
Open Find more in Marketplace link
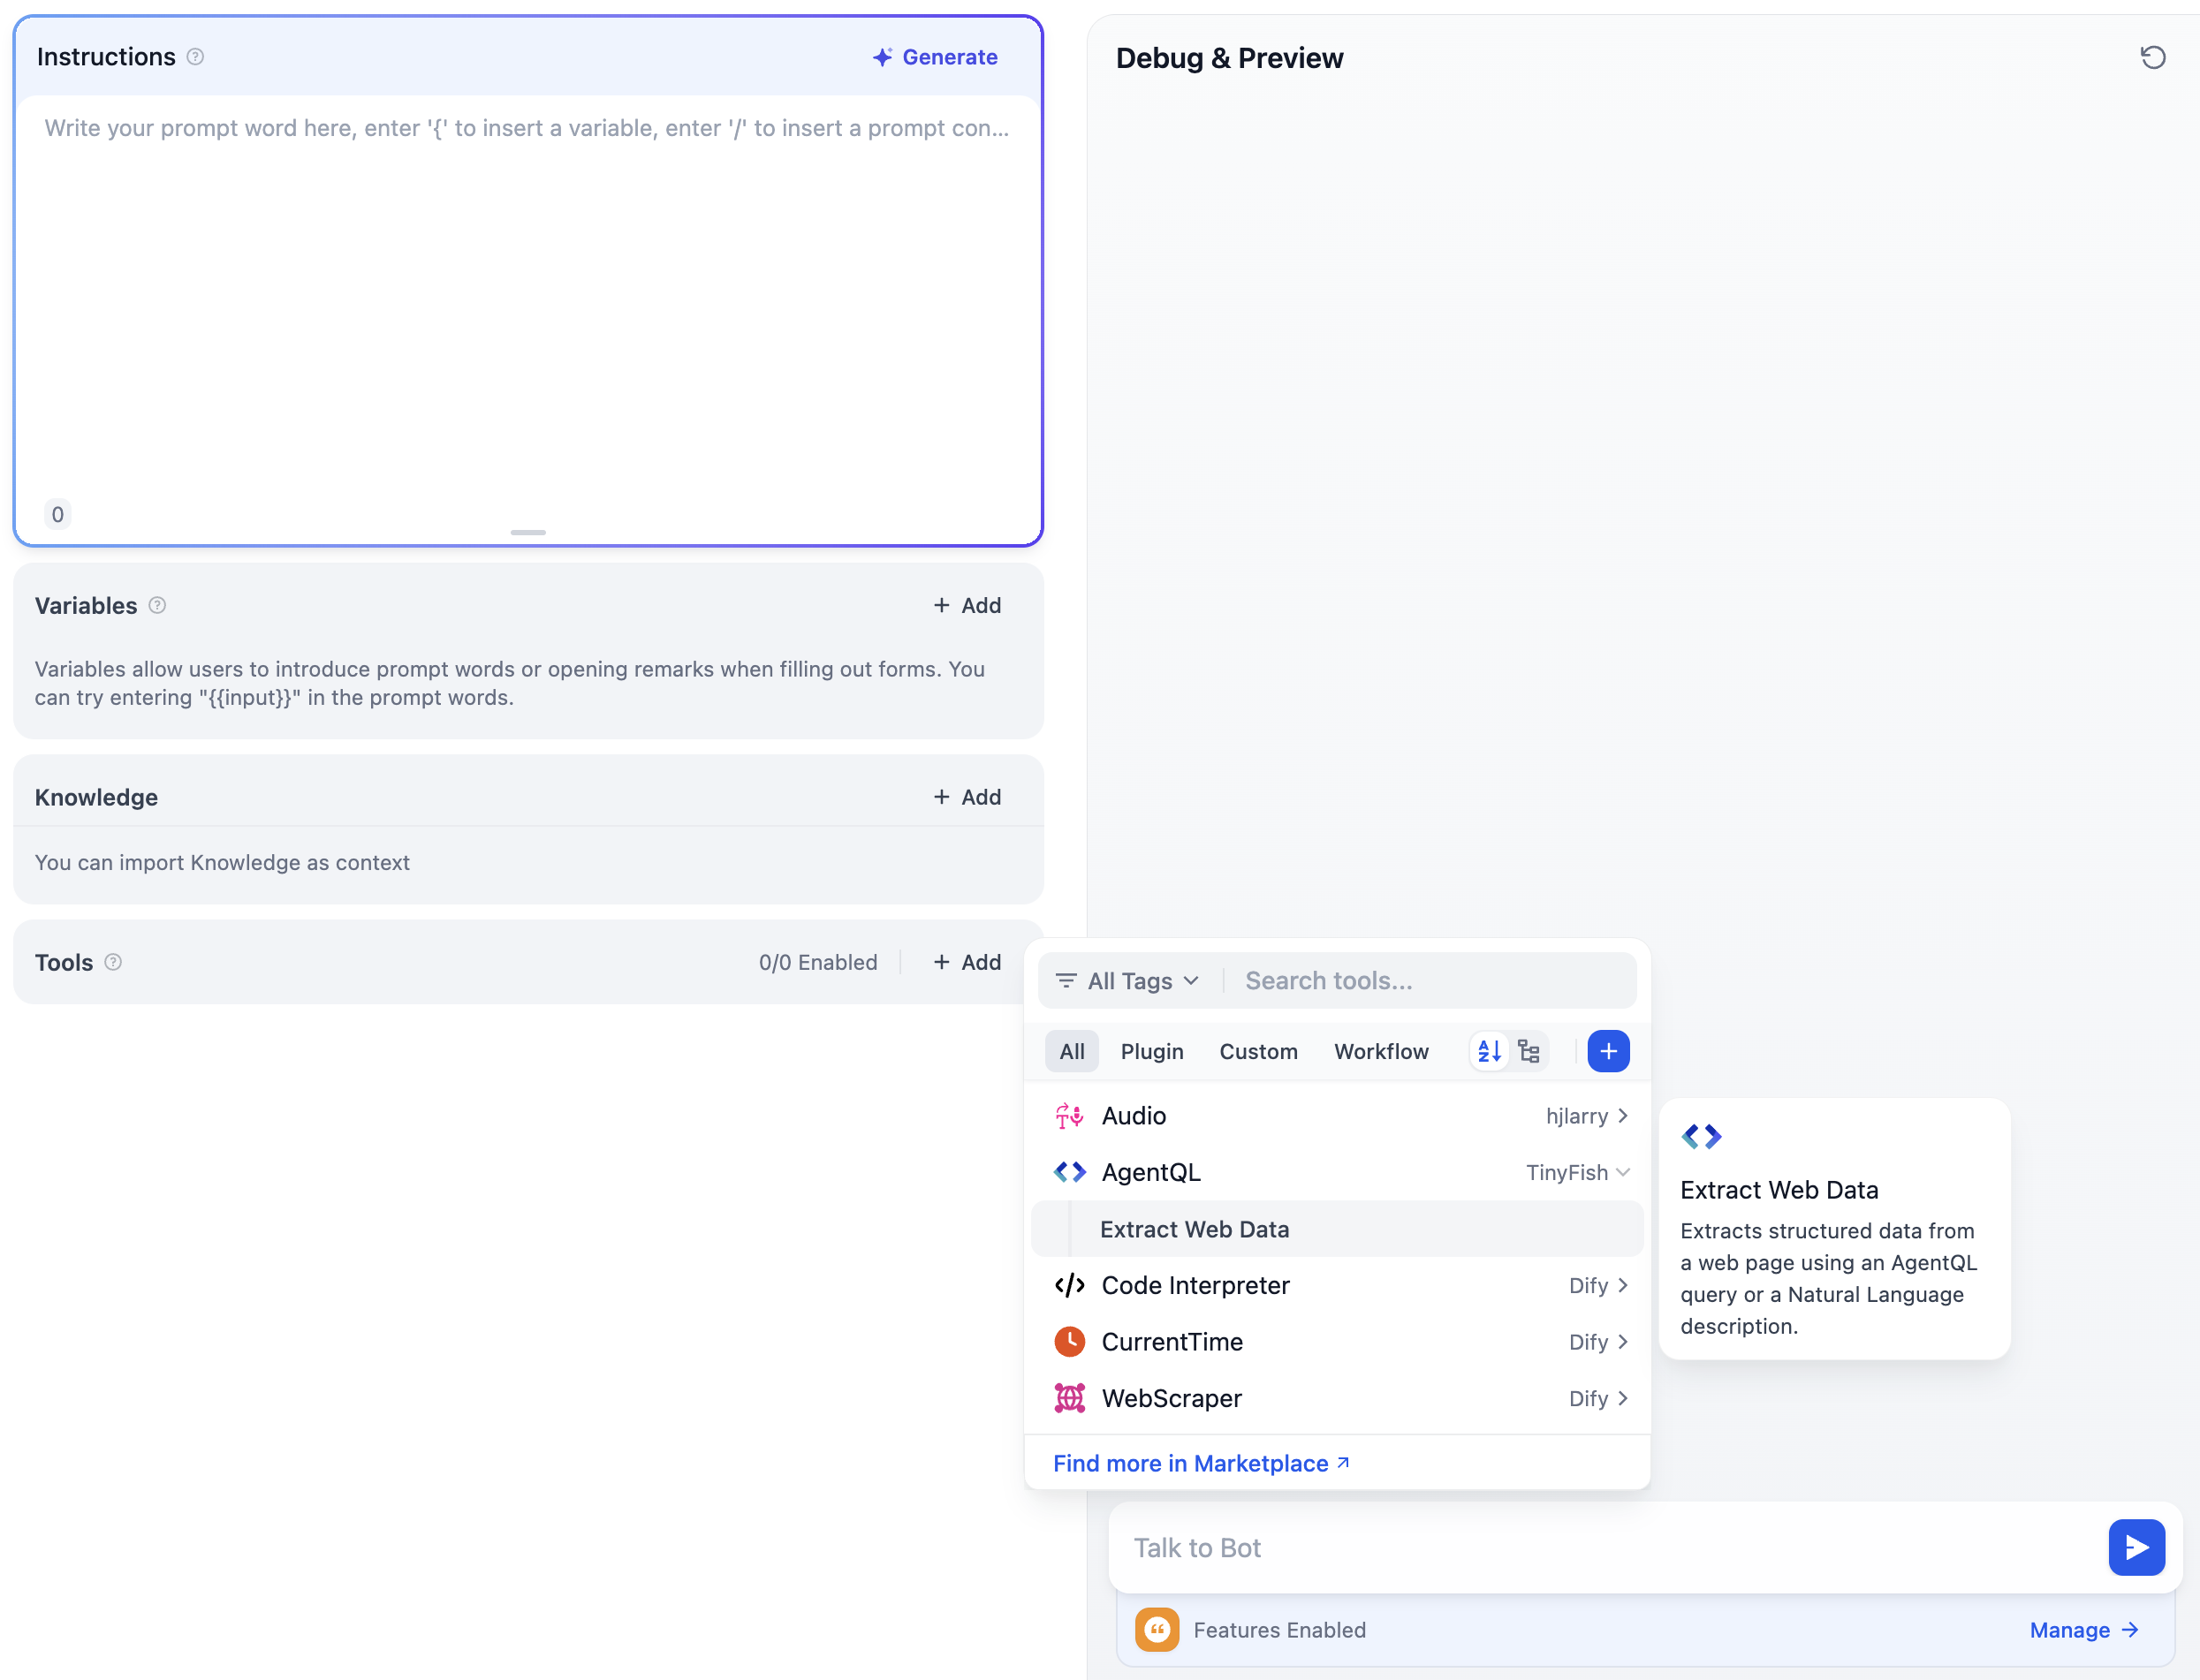click(x=1200, y=1463)
